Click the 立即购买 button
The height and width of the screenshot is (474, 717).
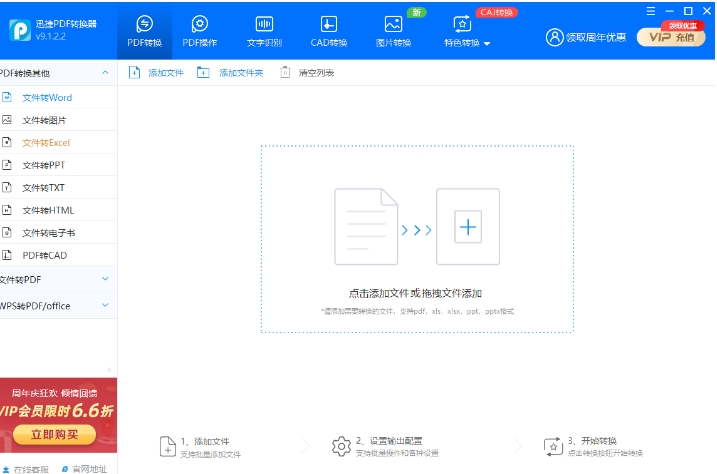(x=54, y=434)
